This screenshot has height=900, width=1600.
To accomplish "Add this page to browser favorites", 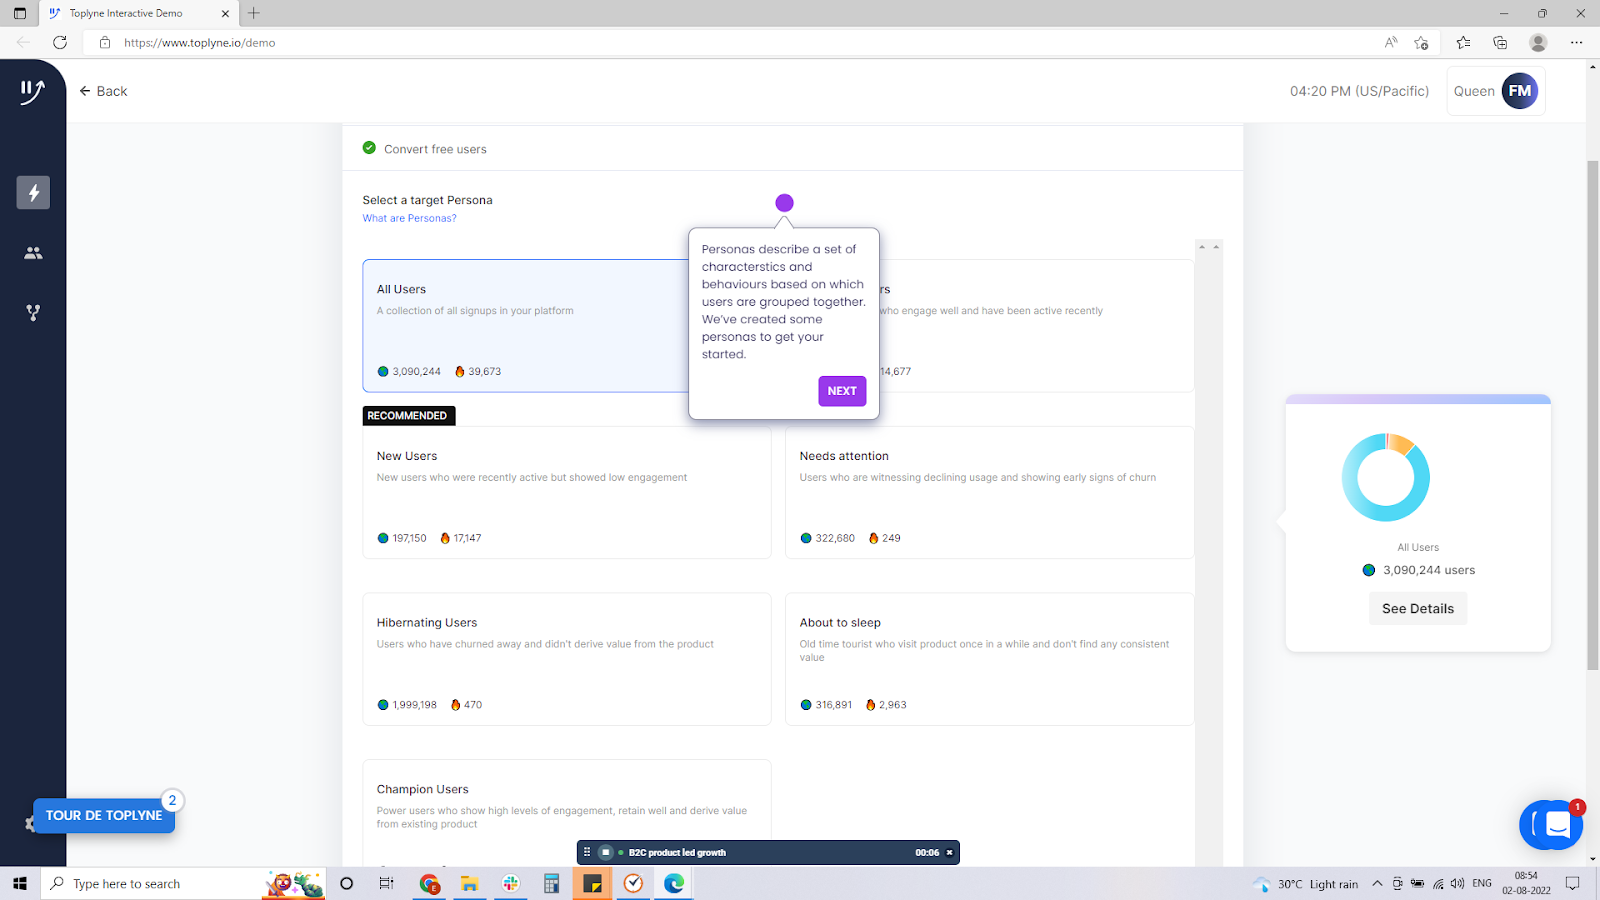I will [1421, 42].
